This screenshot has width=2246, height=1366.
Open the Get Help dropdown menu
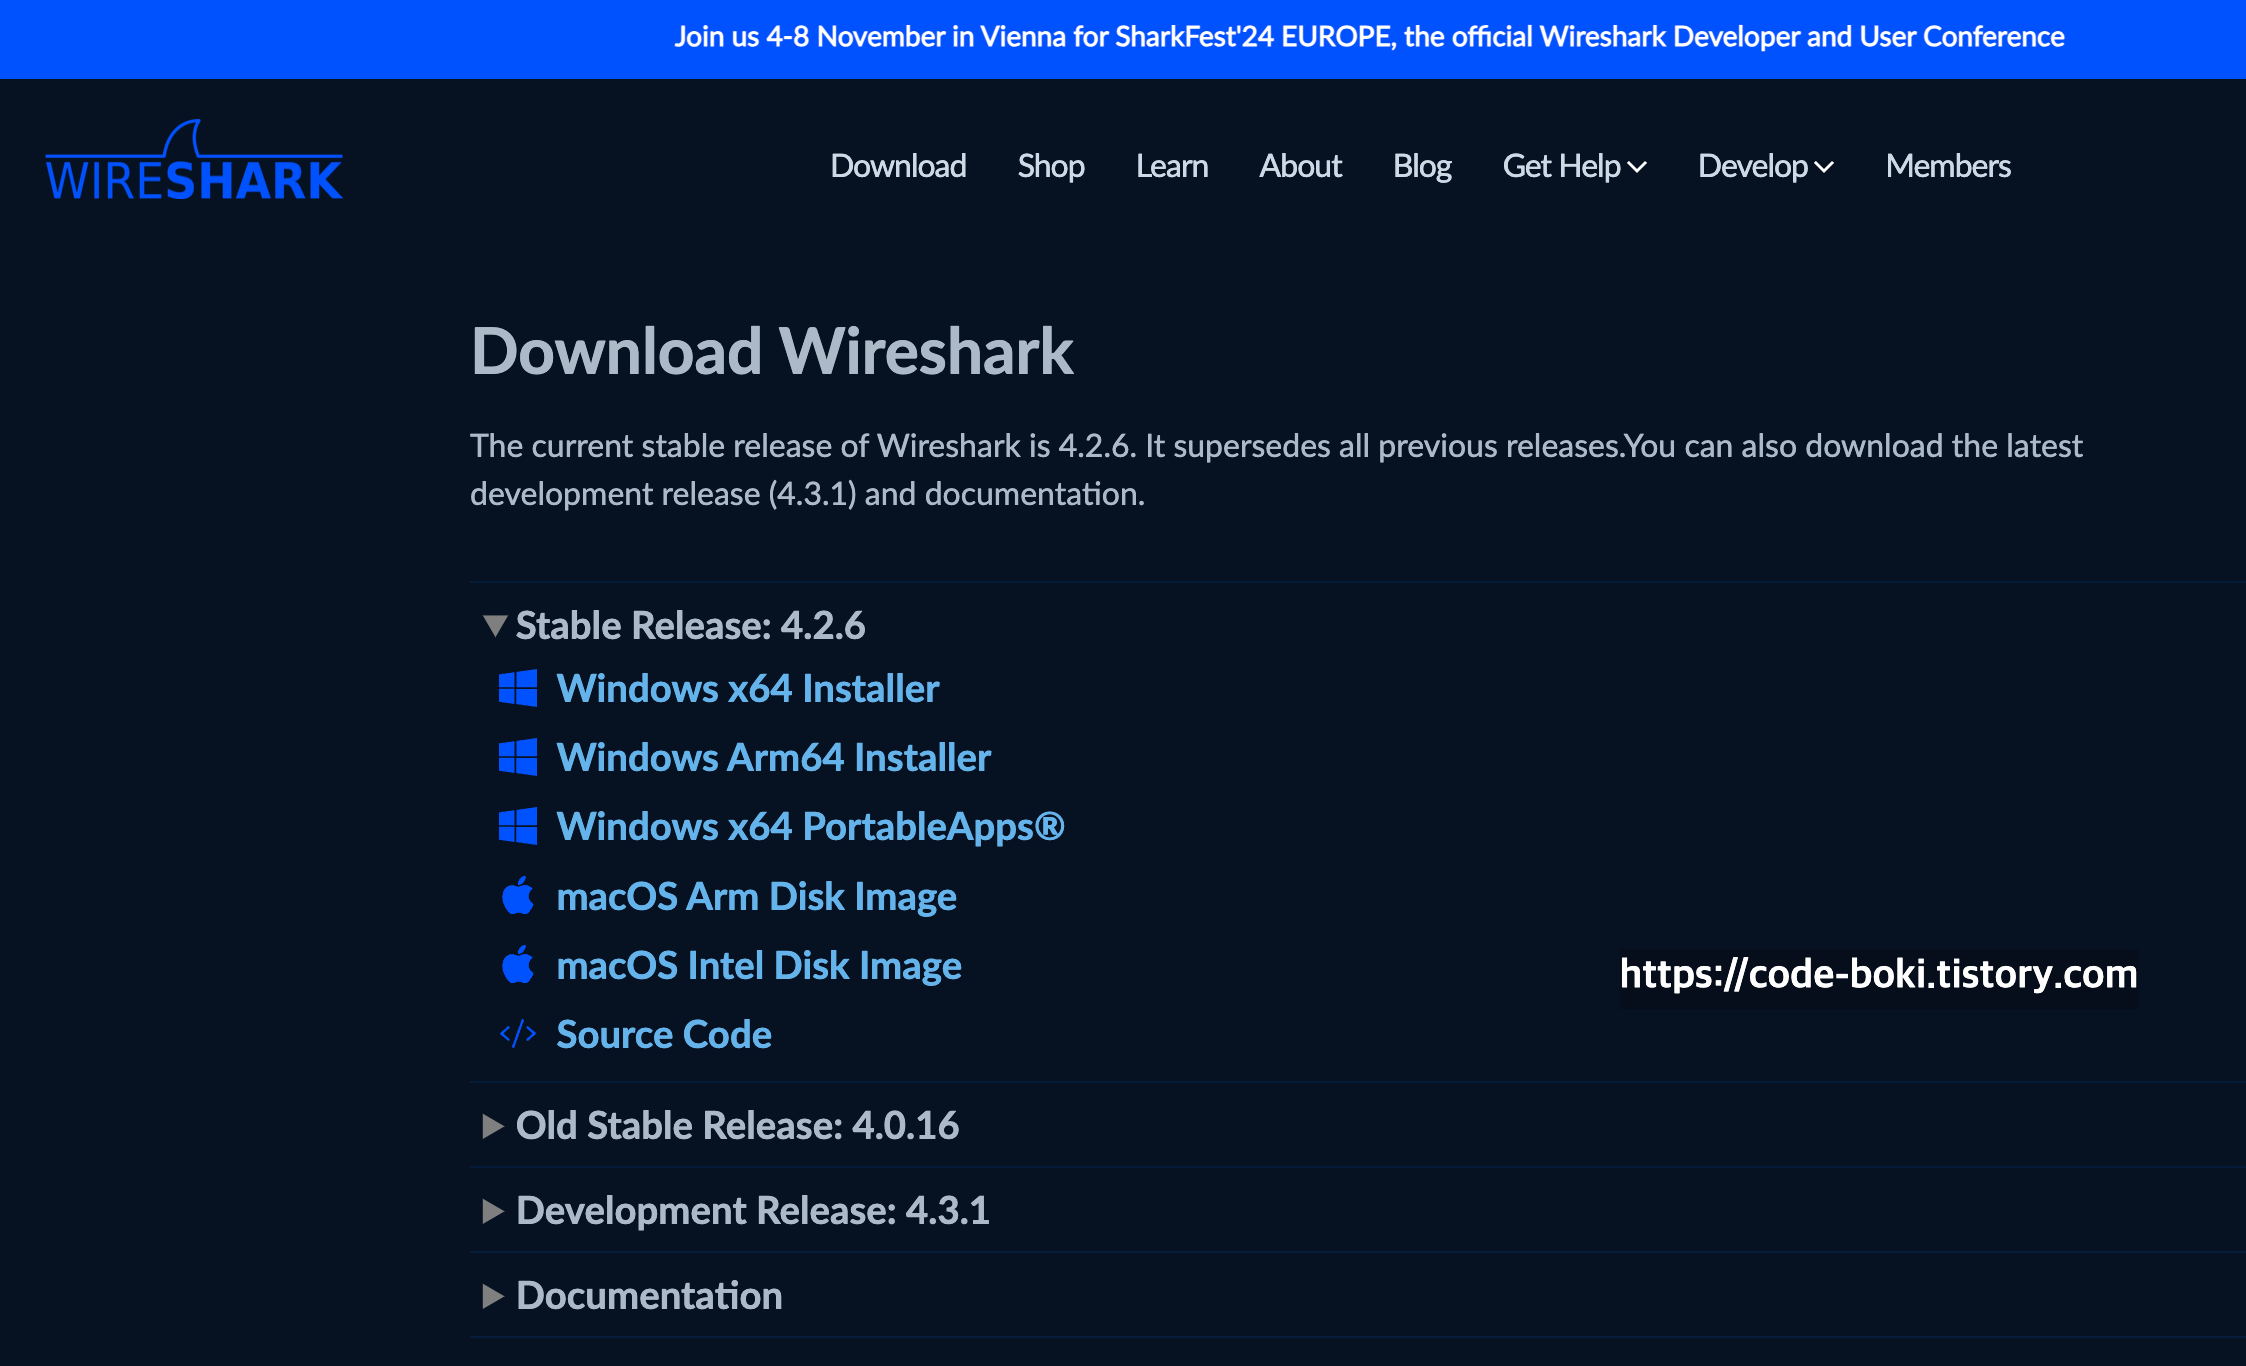pyautogui.click(x=1574, y=166)
